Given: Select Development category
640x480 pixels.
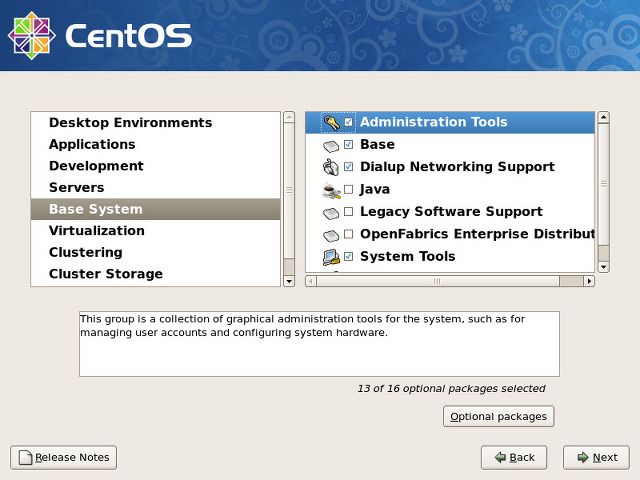Looking at the screenshot, I should click(156, 166).
